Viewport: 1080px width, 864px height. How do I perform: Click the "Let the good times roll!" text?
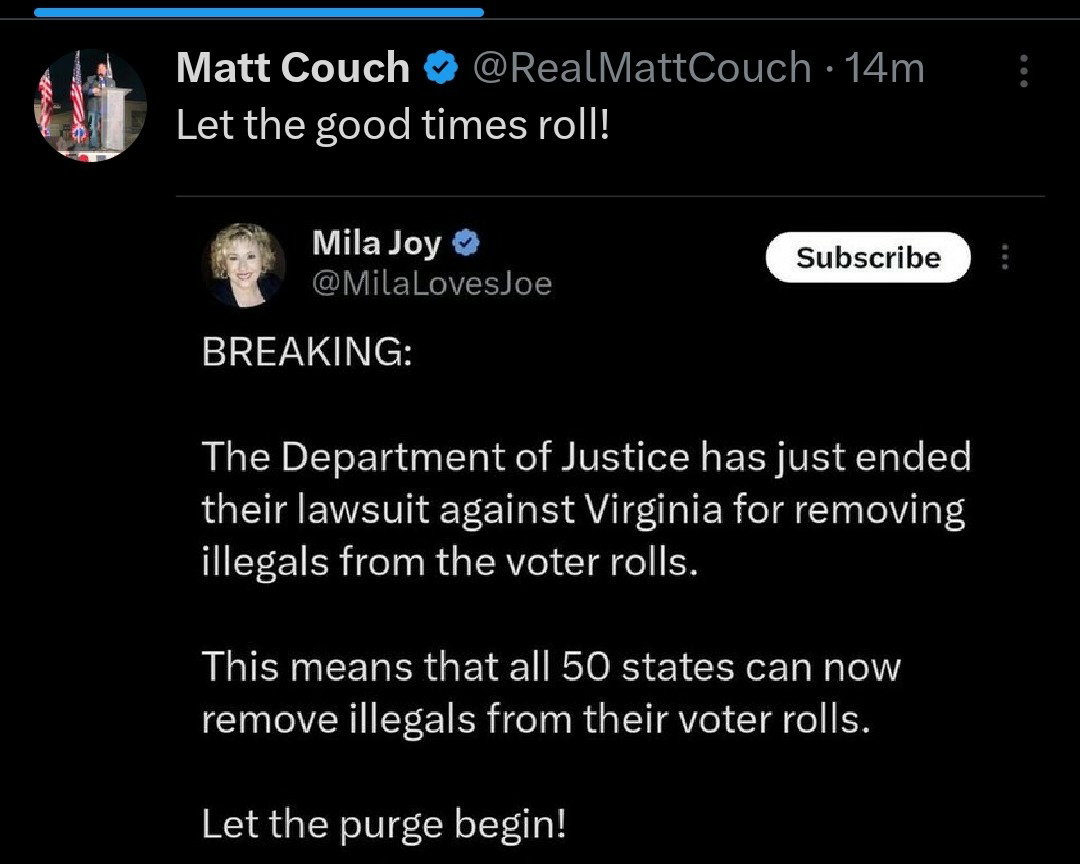coord(392,124)
